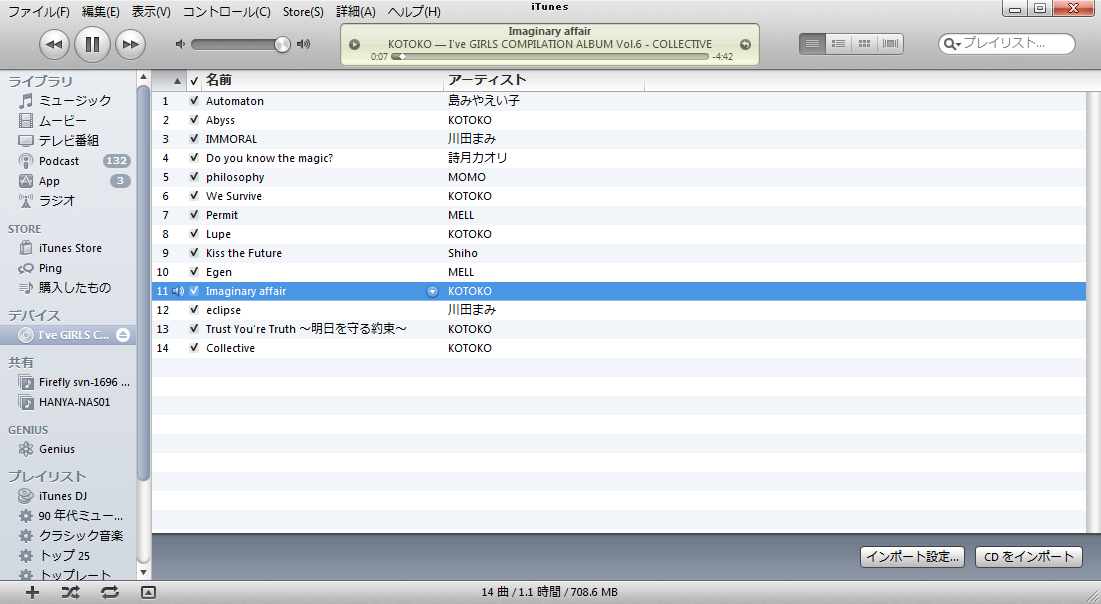1101x604 pixels.
Task: Uncheck the IMMORAL track checkbox
Action: (194, 138)
